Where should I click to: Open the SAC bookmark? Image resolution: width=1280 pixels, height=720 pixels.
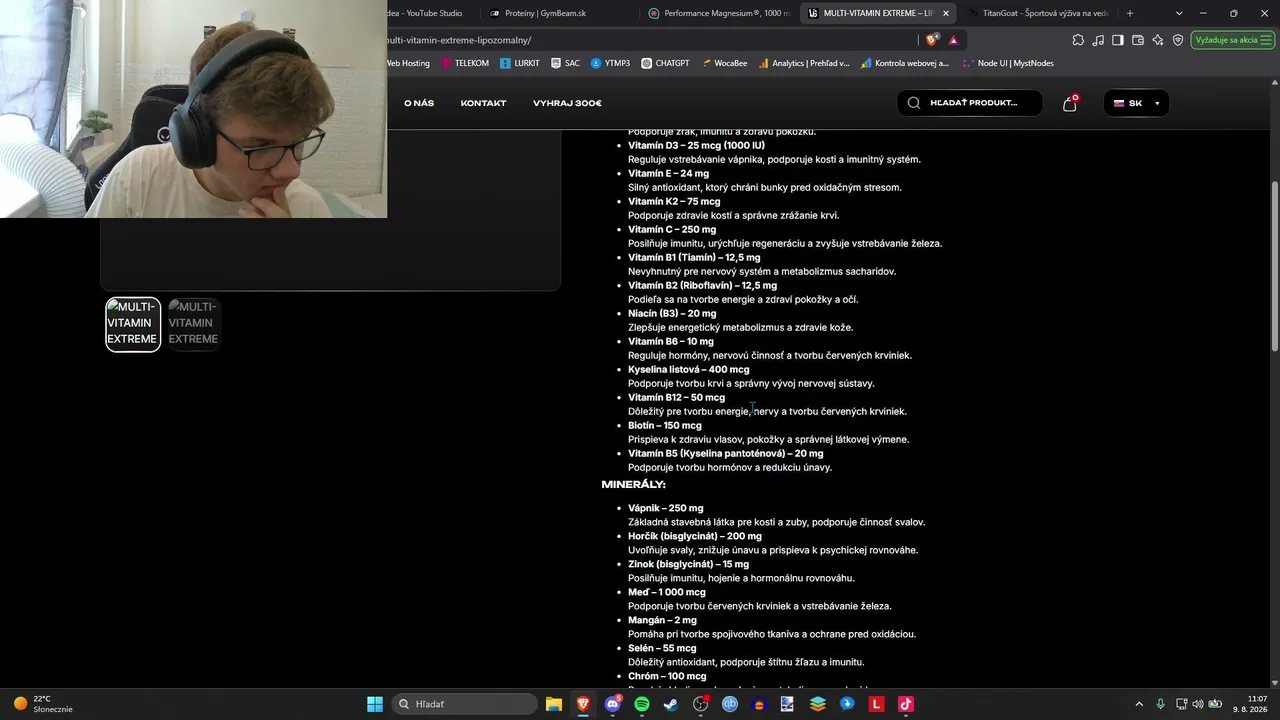(565, 63)
